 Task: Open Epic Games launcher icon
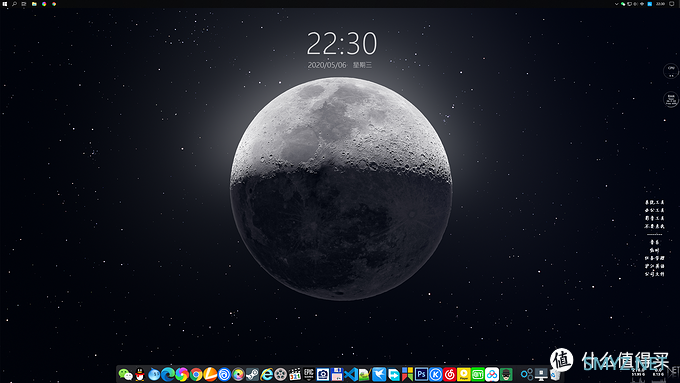click(x=308, y=374)
